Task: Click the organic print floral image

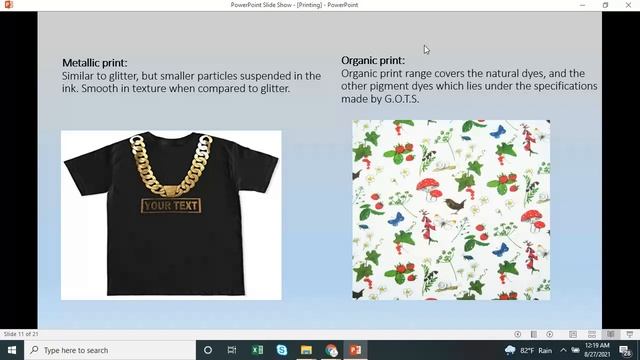Action: 451,210
